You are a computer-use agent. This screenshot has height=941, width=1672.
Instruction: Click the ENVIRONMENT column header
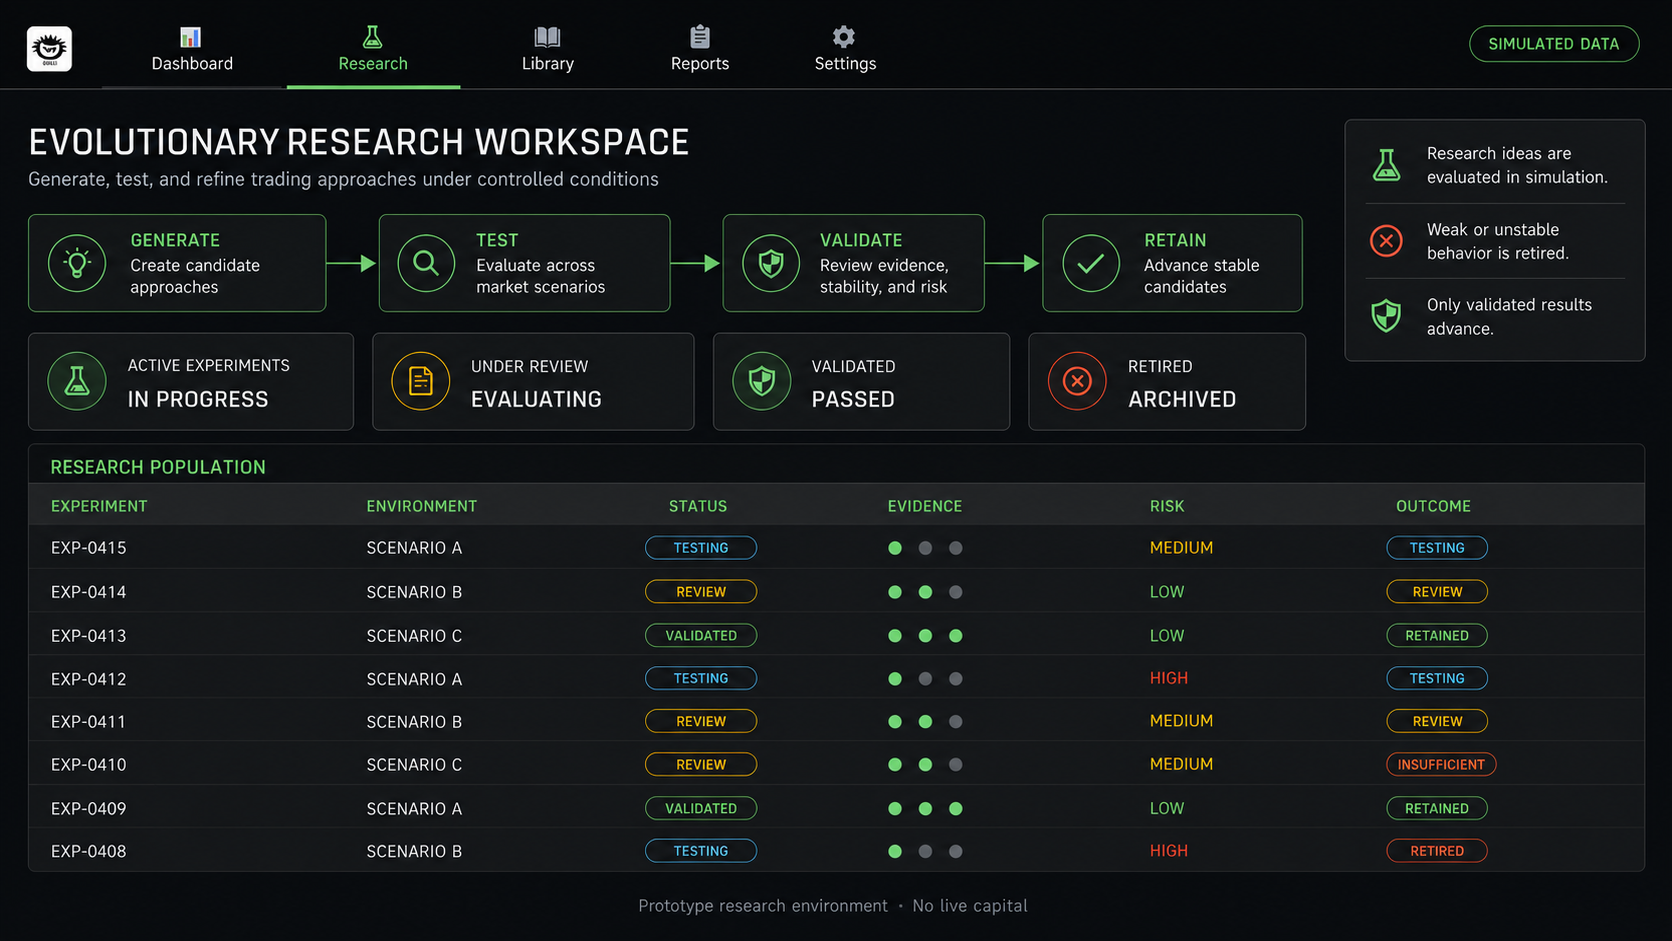(x=422, y=506)
